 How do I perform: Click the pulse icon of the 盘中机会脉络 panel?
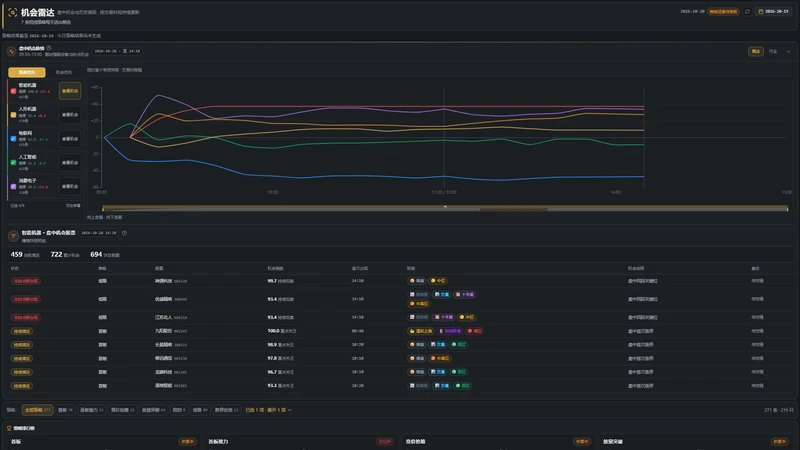(x=11, y=51)
